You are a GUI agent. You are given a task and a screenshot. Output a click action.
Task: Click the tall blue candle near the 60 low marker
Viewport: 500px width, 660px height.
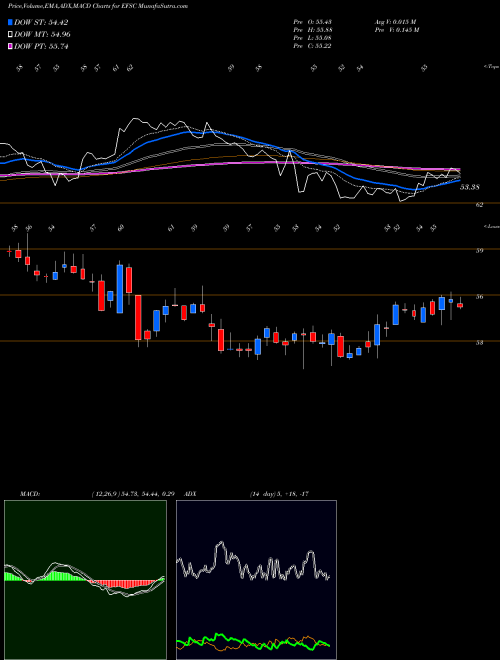coord(120,289)
